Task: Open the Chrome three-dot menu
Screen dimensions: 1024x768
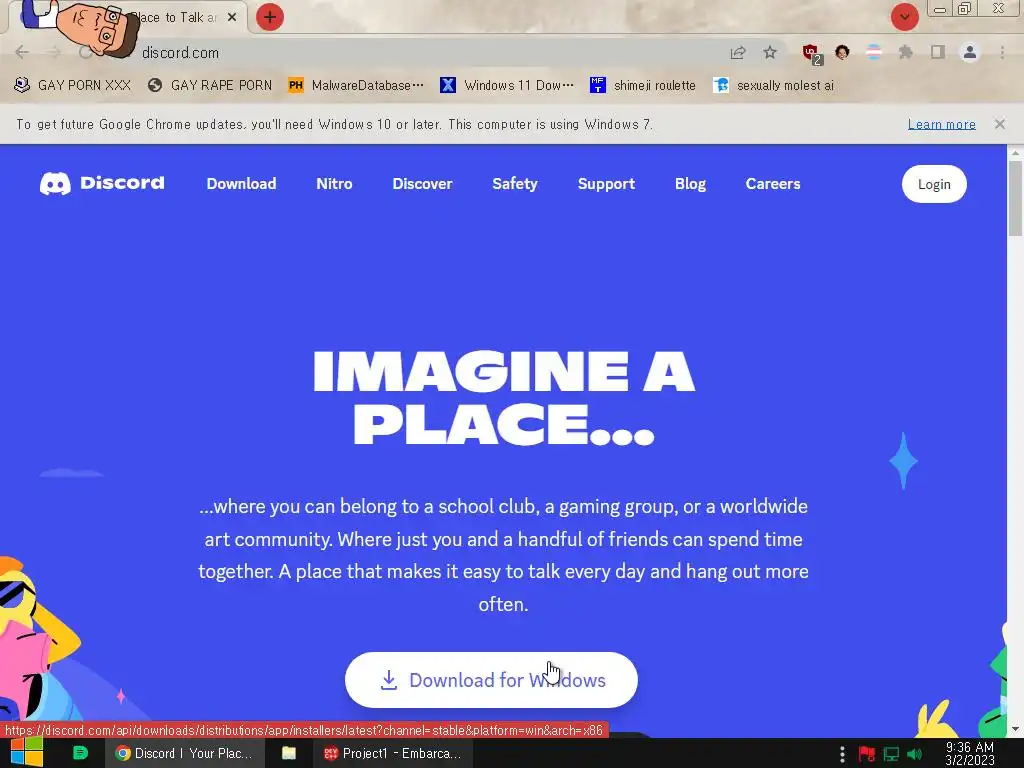Action: (1002, 53)
